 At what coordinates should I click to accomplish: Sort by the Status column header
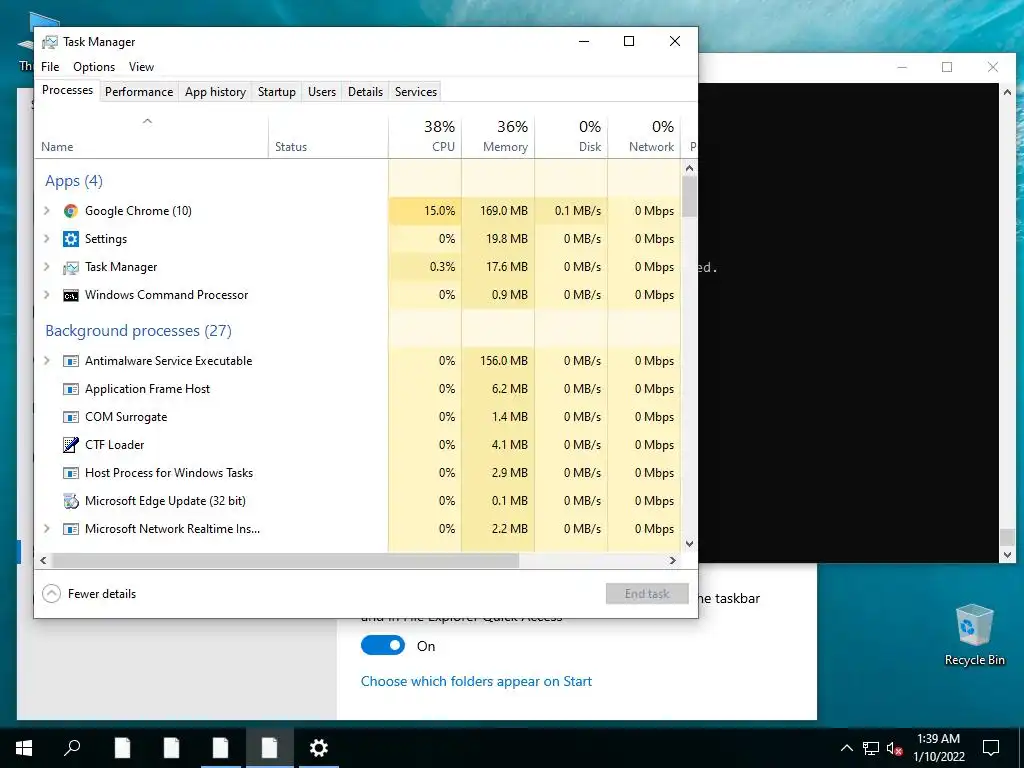pos(328,136)
